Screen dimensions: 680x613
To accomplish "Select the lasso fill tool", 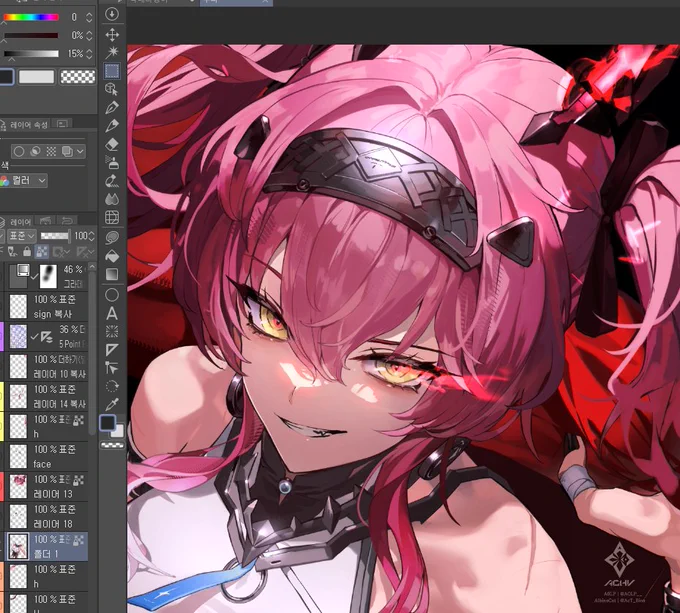I will (112, 237).
